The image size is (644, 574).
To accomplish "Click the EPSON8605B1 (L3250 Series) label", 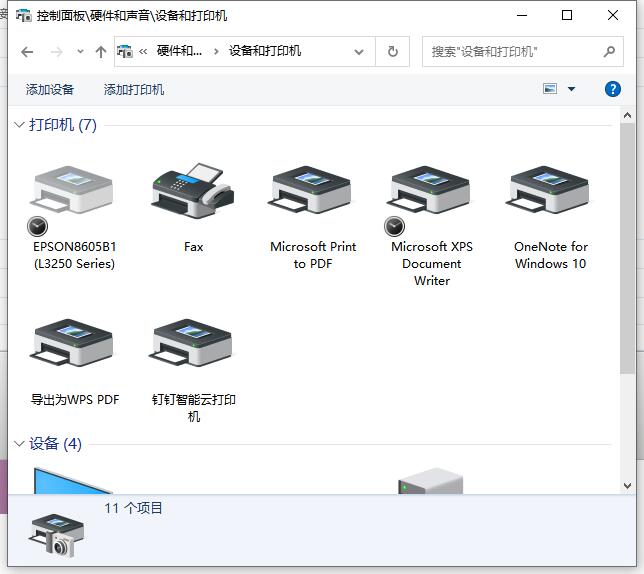I will click(x=74, y=255).
